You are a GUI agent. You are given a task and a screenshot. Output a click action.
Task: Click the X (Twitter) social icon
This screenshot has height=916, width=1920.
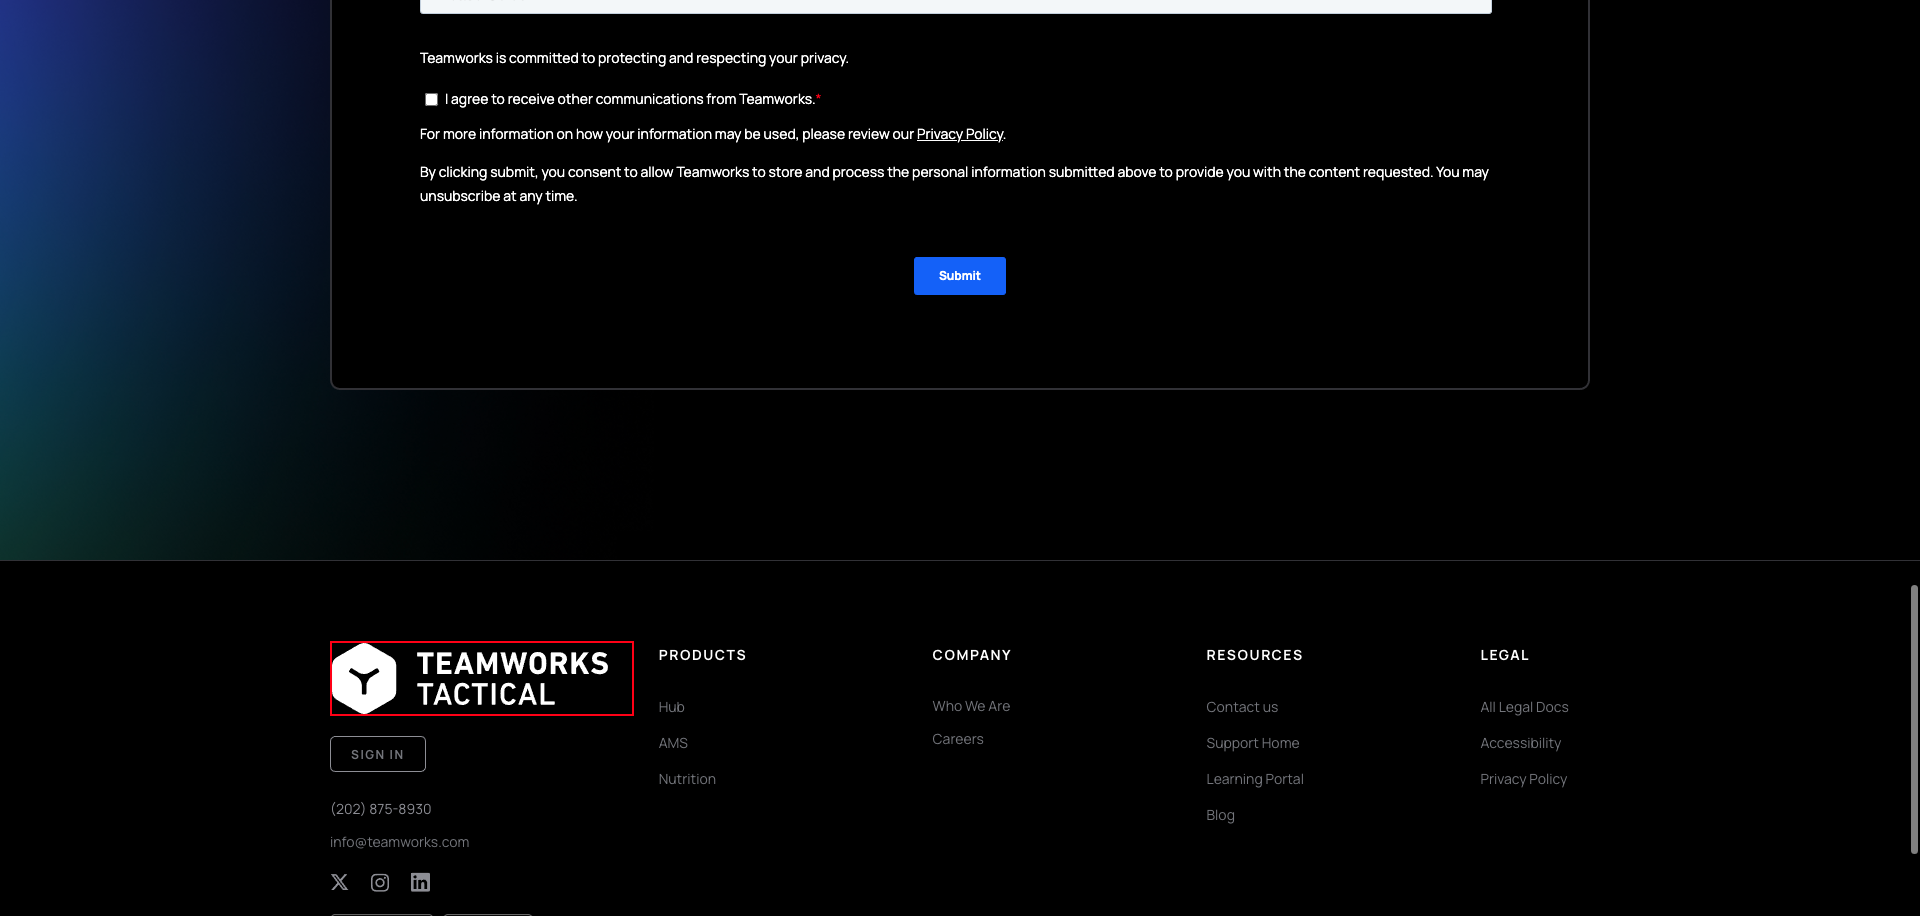tap(339, 882)
